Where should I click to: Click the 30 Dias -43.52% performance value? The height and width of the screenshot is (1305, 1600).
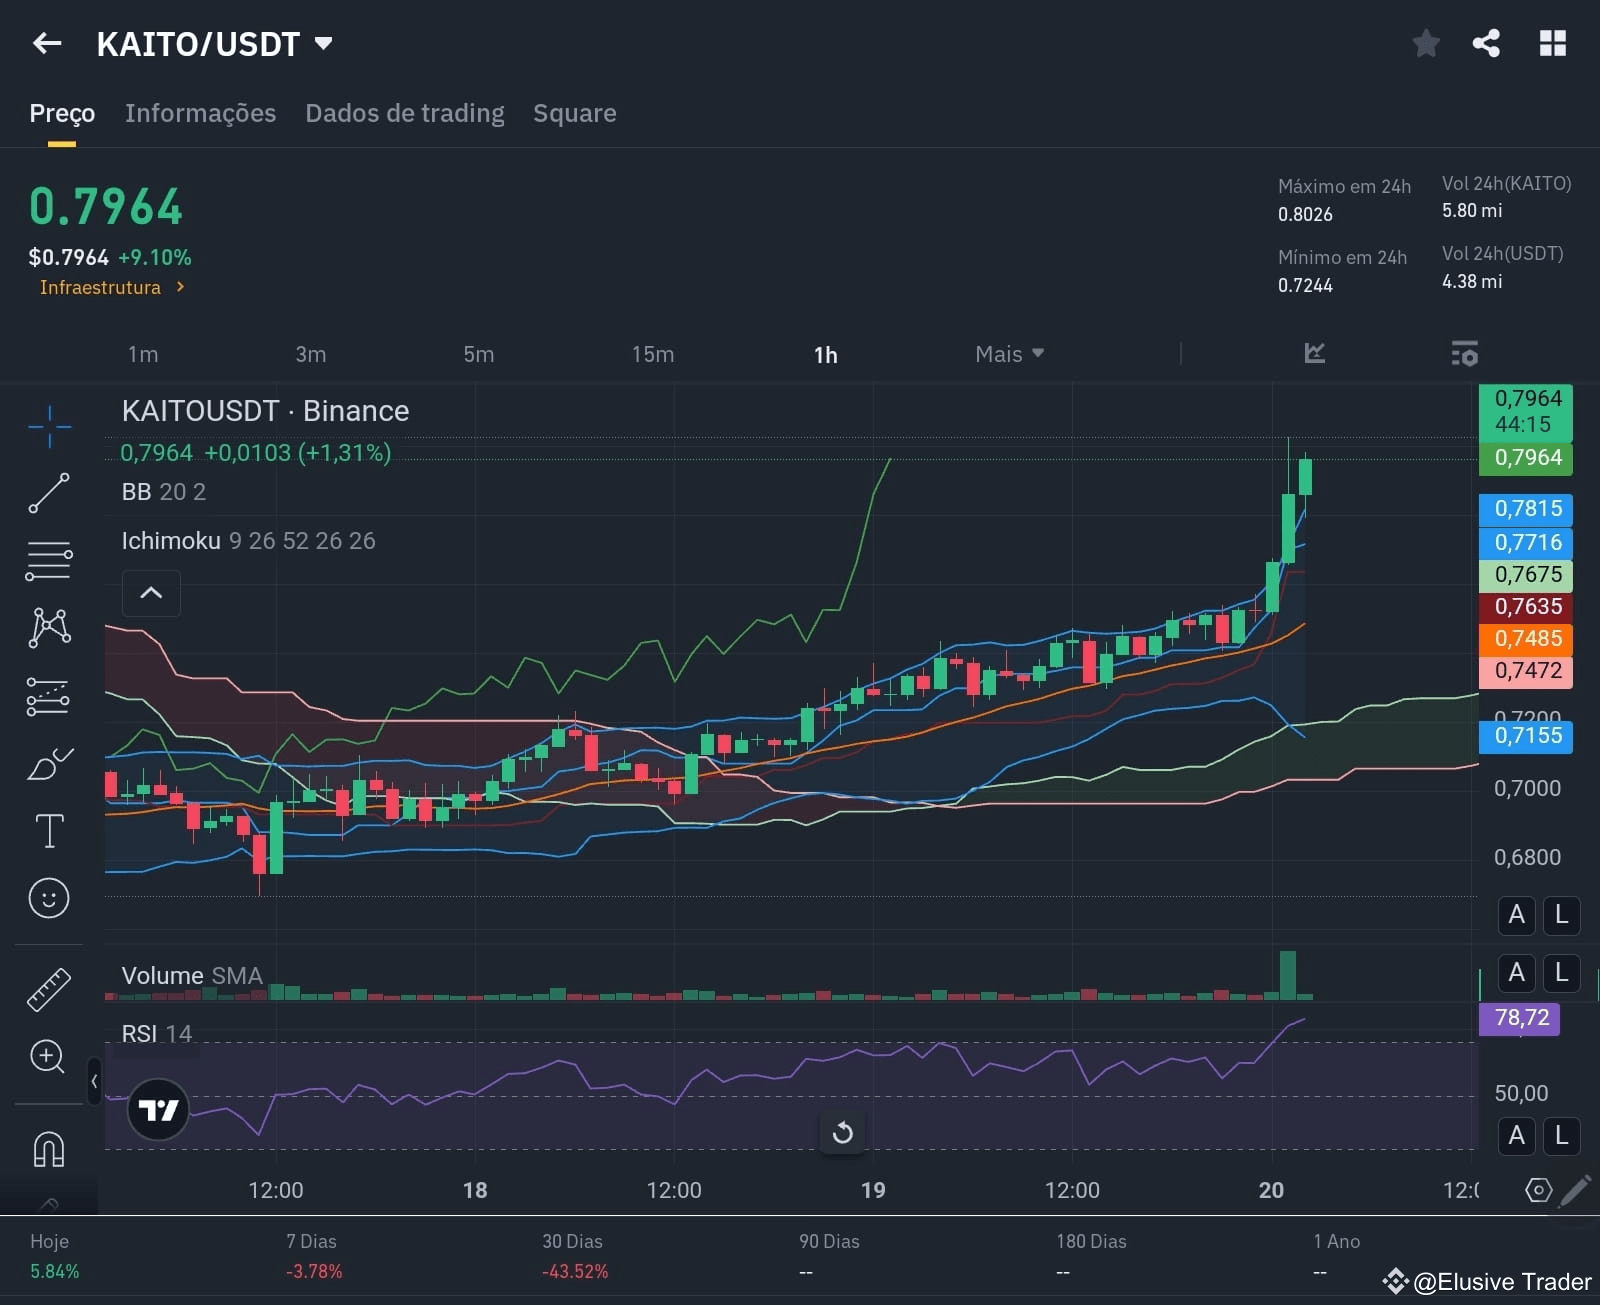[x=575, y=1272]
